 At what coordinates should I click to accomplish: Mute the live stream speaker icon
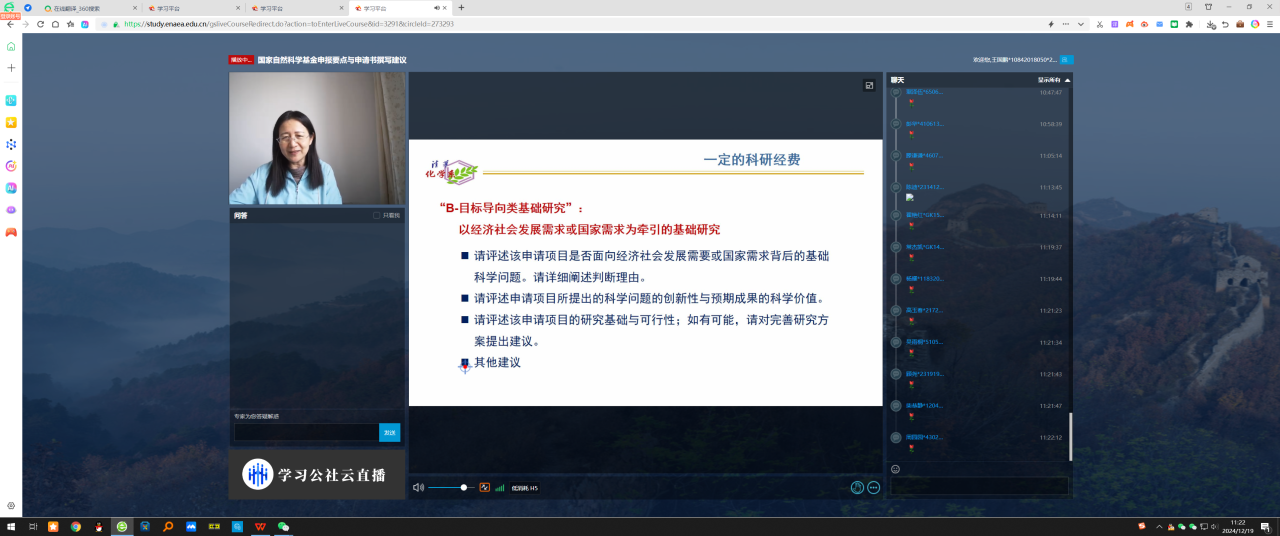418,487
